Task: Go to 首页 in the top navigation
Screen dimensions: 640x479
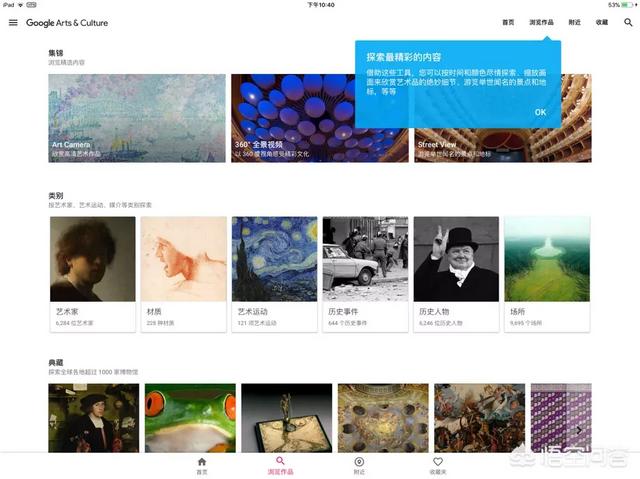Action: click(508, 22)
